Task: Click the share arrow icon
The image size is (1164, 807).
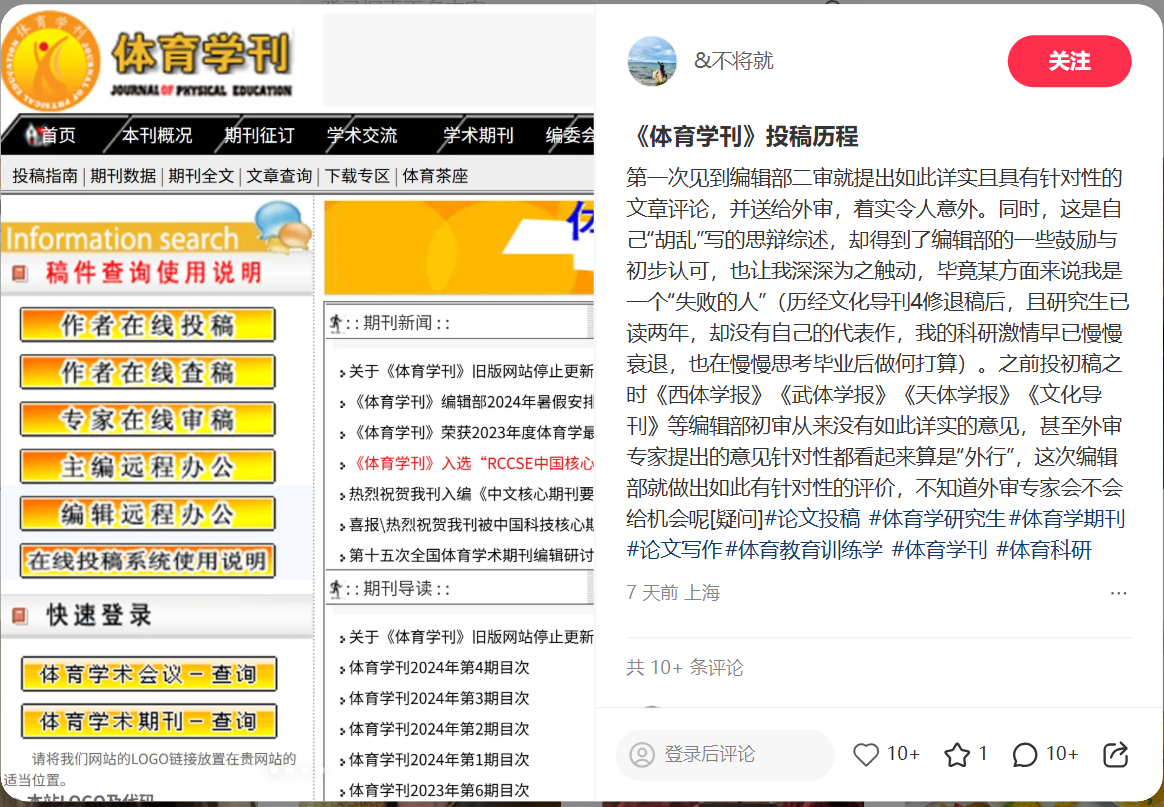Action: pos(1115,754)
